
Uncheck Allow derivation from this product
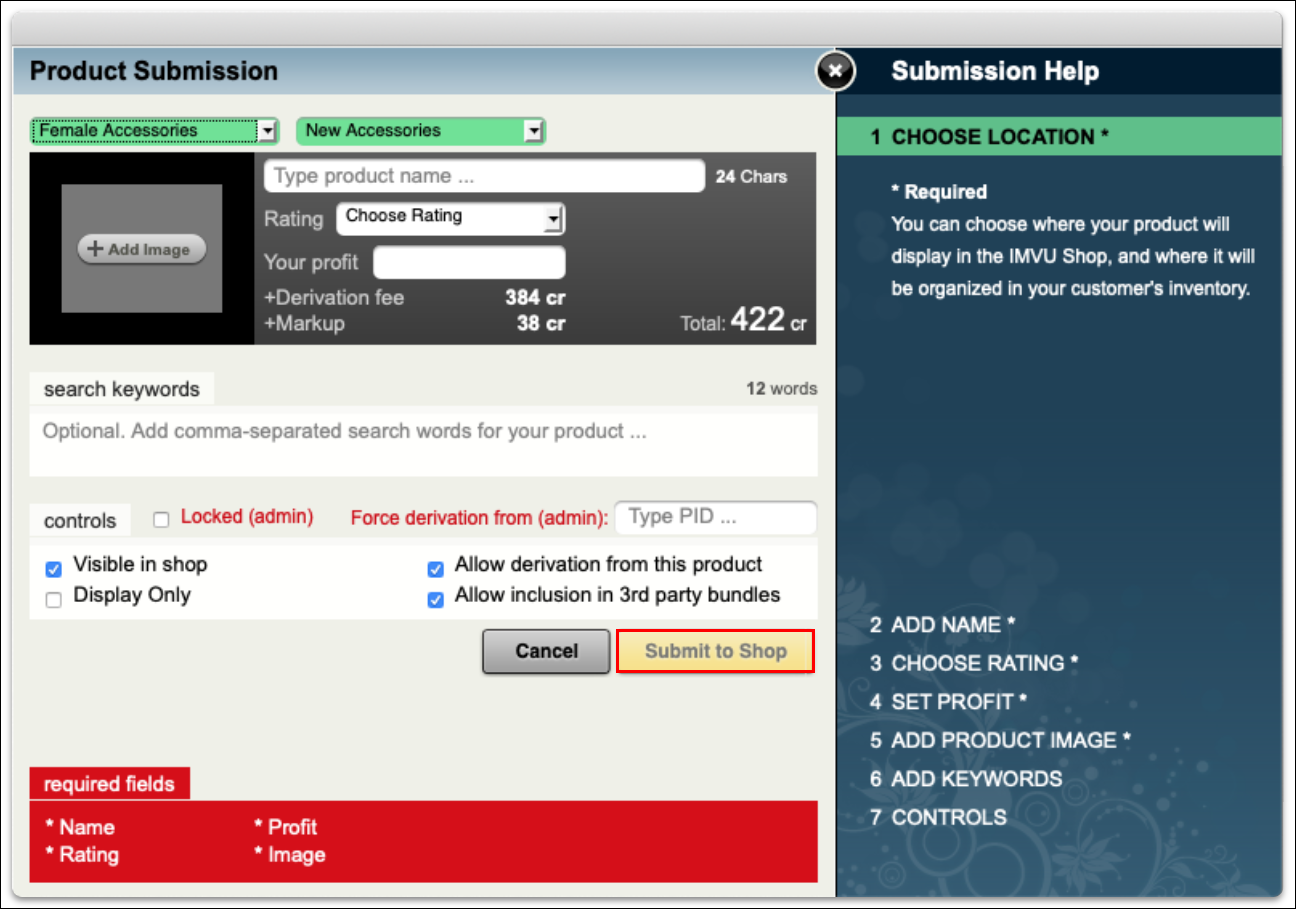pos(436,569)
